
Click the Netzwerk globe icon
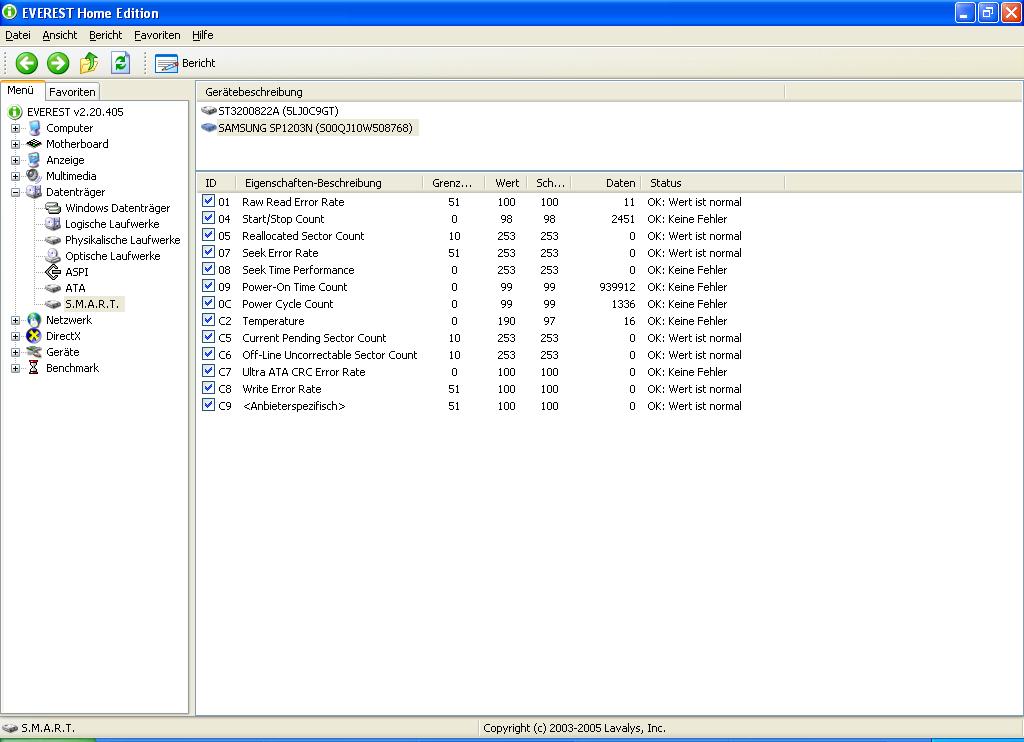pyautogui.click(x=34, y=320)
